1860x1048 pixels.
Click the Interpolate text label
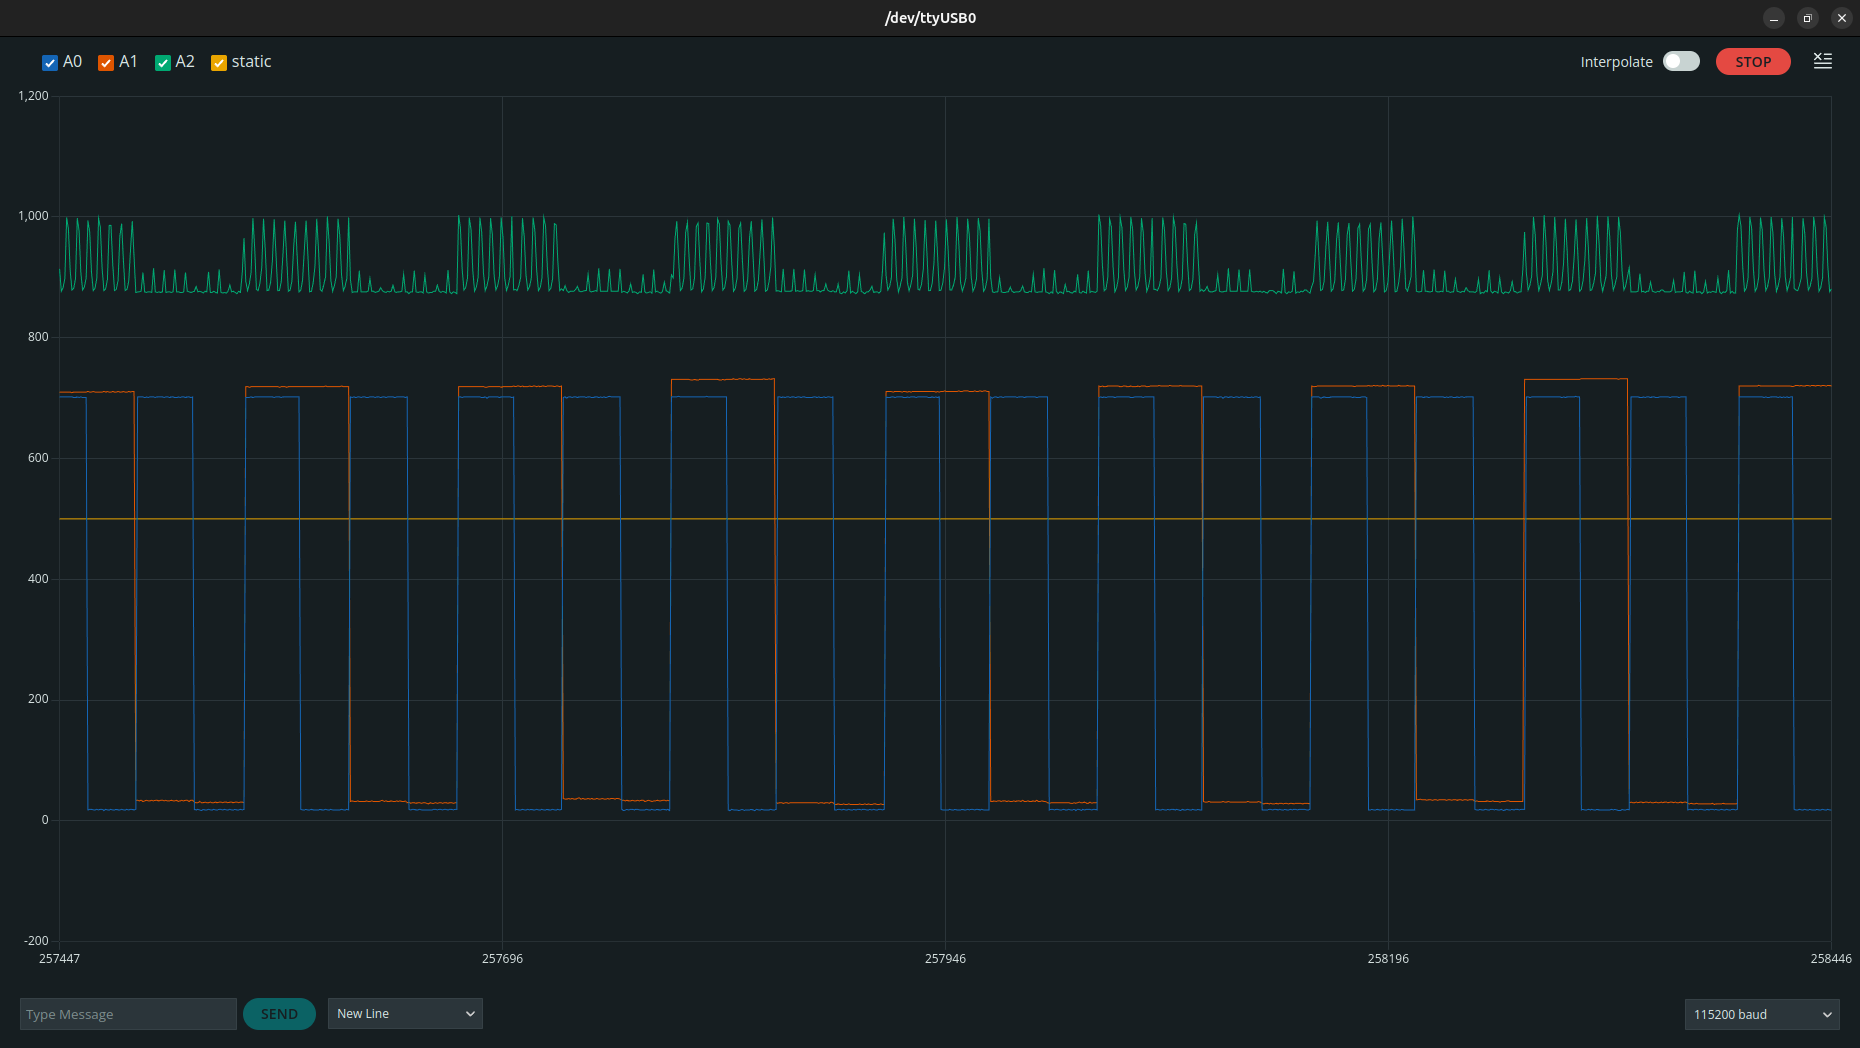click(x=1616, y=62)
